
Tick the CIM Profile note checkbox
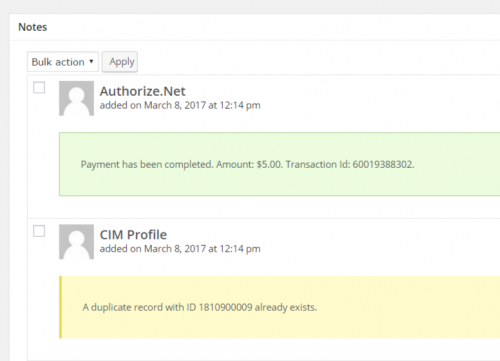click(x=39, y=231)
